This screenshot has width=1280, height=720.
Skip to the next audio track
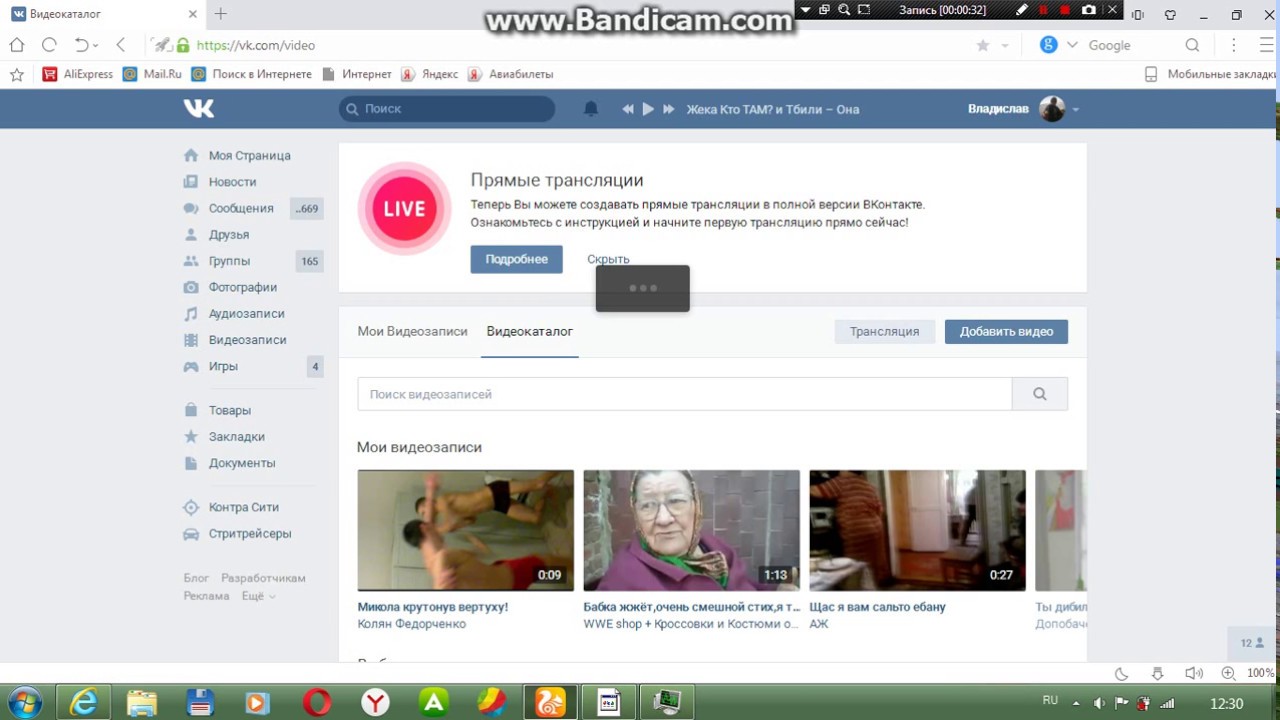pyautogui.click(x=669, y=109)
